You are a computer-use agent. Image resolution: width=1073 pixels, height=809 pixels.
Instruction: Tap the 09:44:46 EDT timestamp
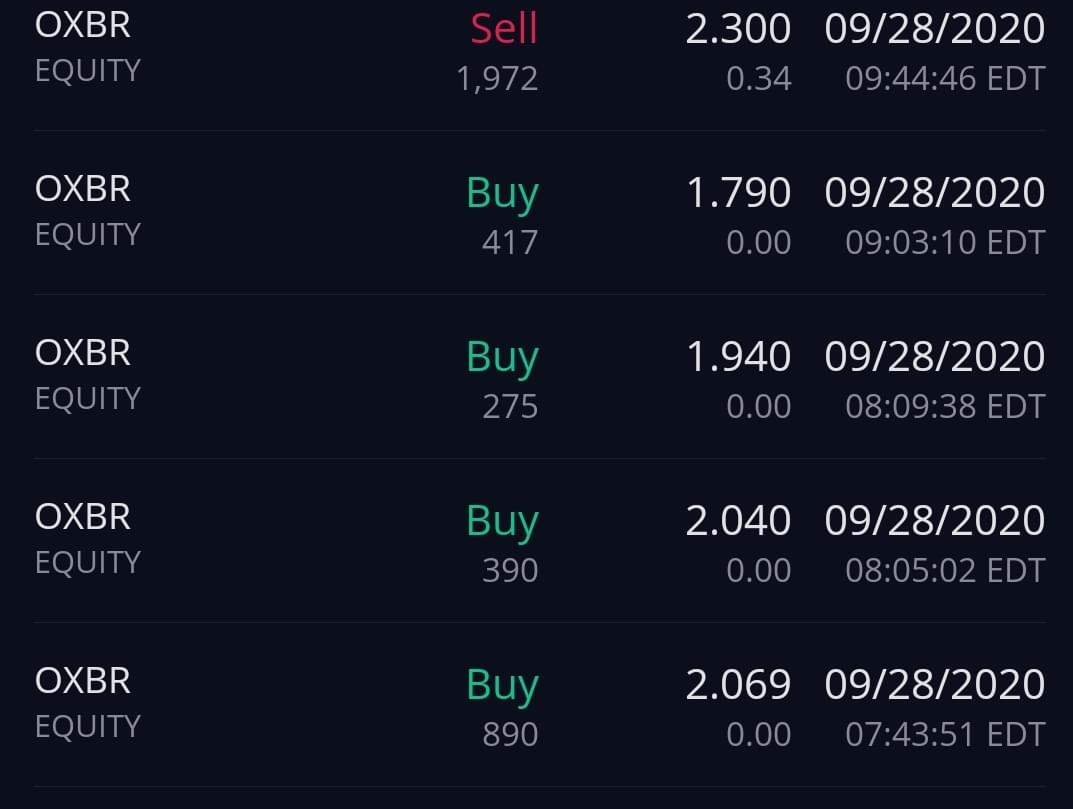945,78
